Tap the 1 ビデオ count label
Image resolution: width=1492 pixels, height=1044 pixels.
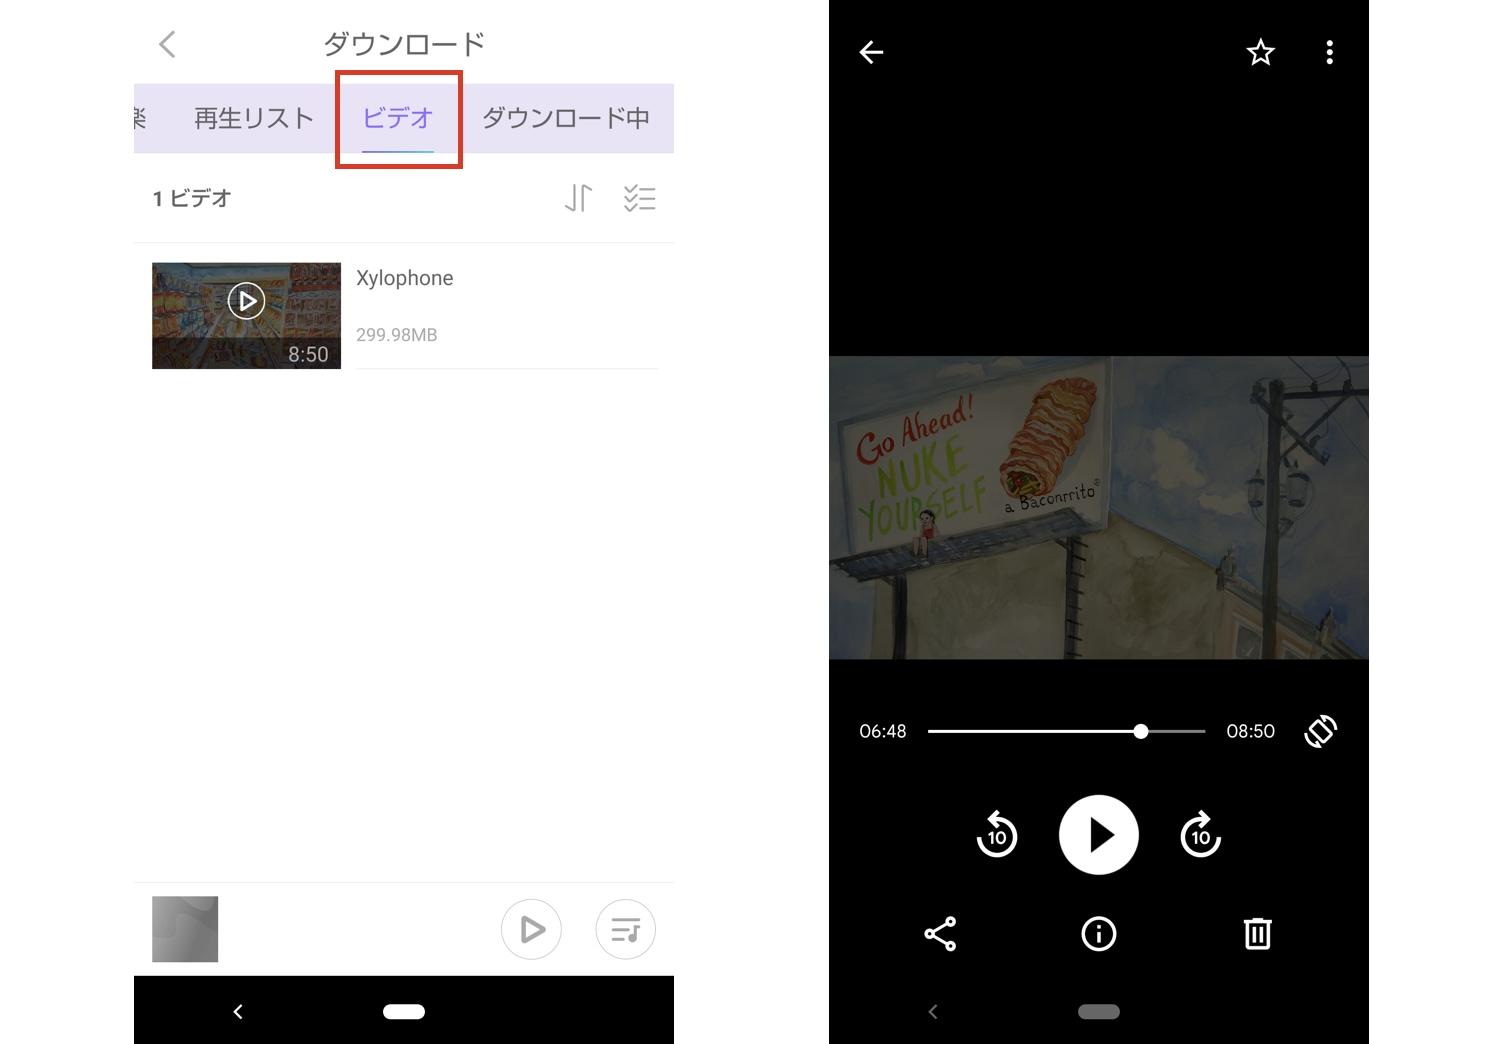pos(192,198)
